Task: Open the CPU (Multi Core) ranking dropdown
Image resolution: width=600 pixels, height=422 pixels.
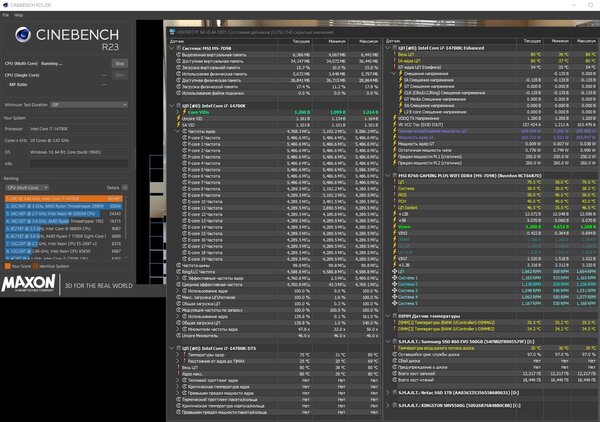Action: tap(27, 187)
